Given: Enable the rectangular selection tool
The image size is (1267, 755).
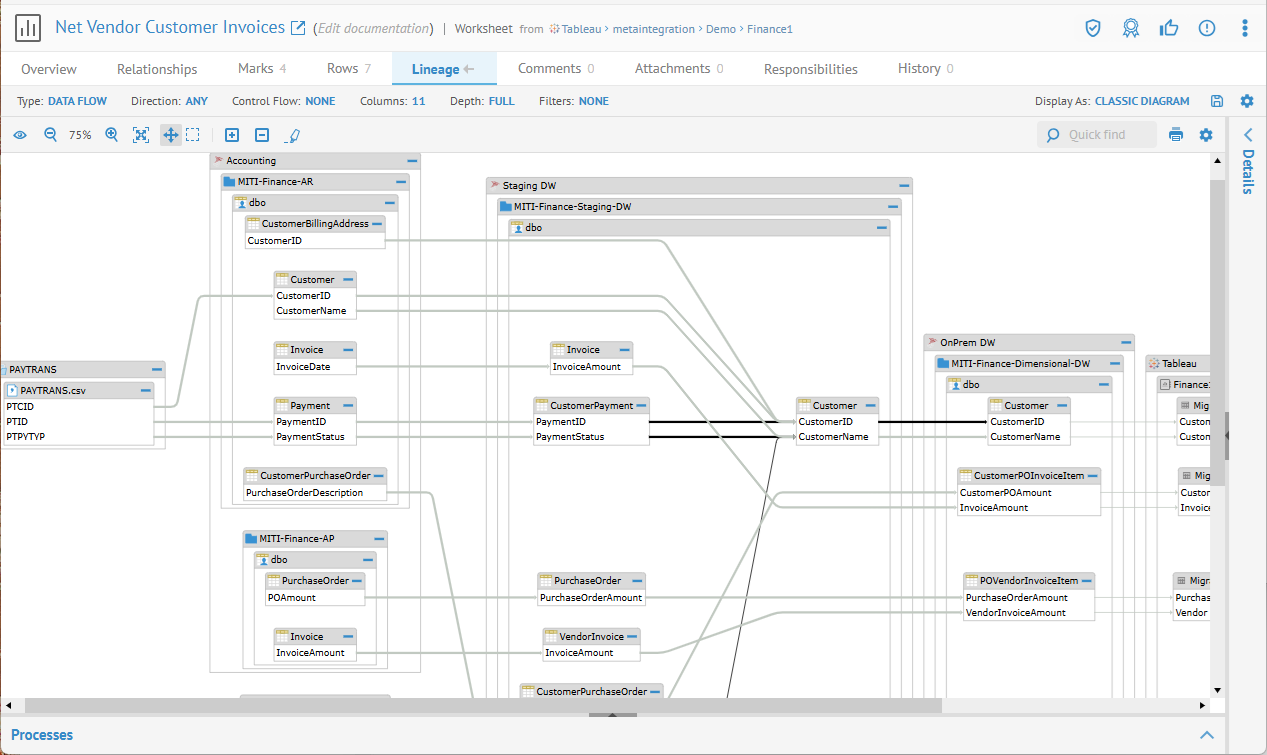Looking at the screenshot, I should point(193,135).
